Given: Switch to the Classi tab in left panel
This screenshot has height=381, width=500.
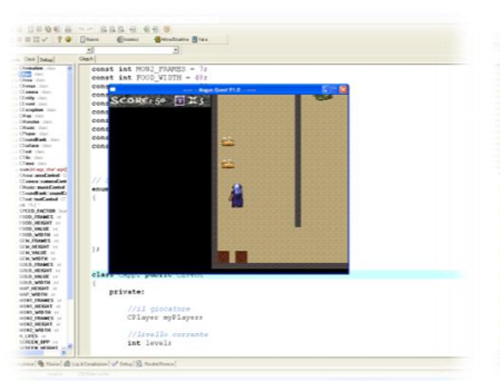Looking at the screenshot, I should (x=29, y=59).
